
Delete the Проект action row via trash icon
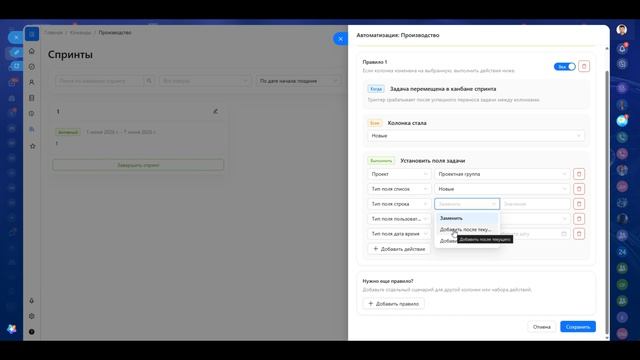(x=579, y=174)
